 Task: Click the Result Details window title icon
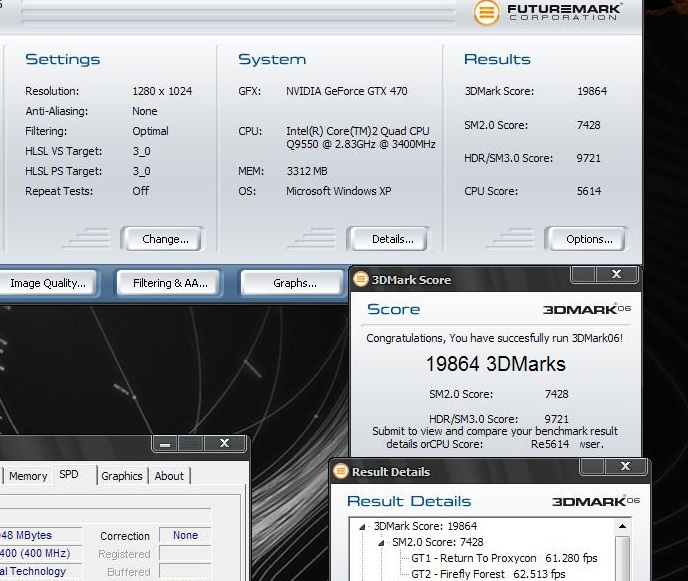pos(341,471)
